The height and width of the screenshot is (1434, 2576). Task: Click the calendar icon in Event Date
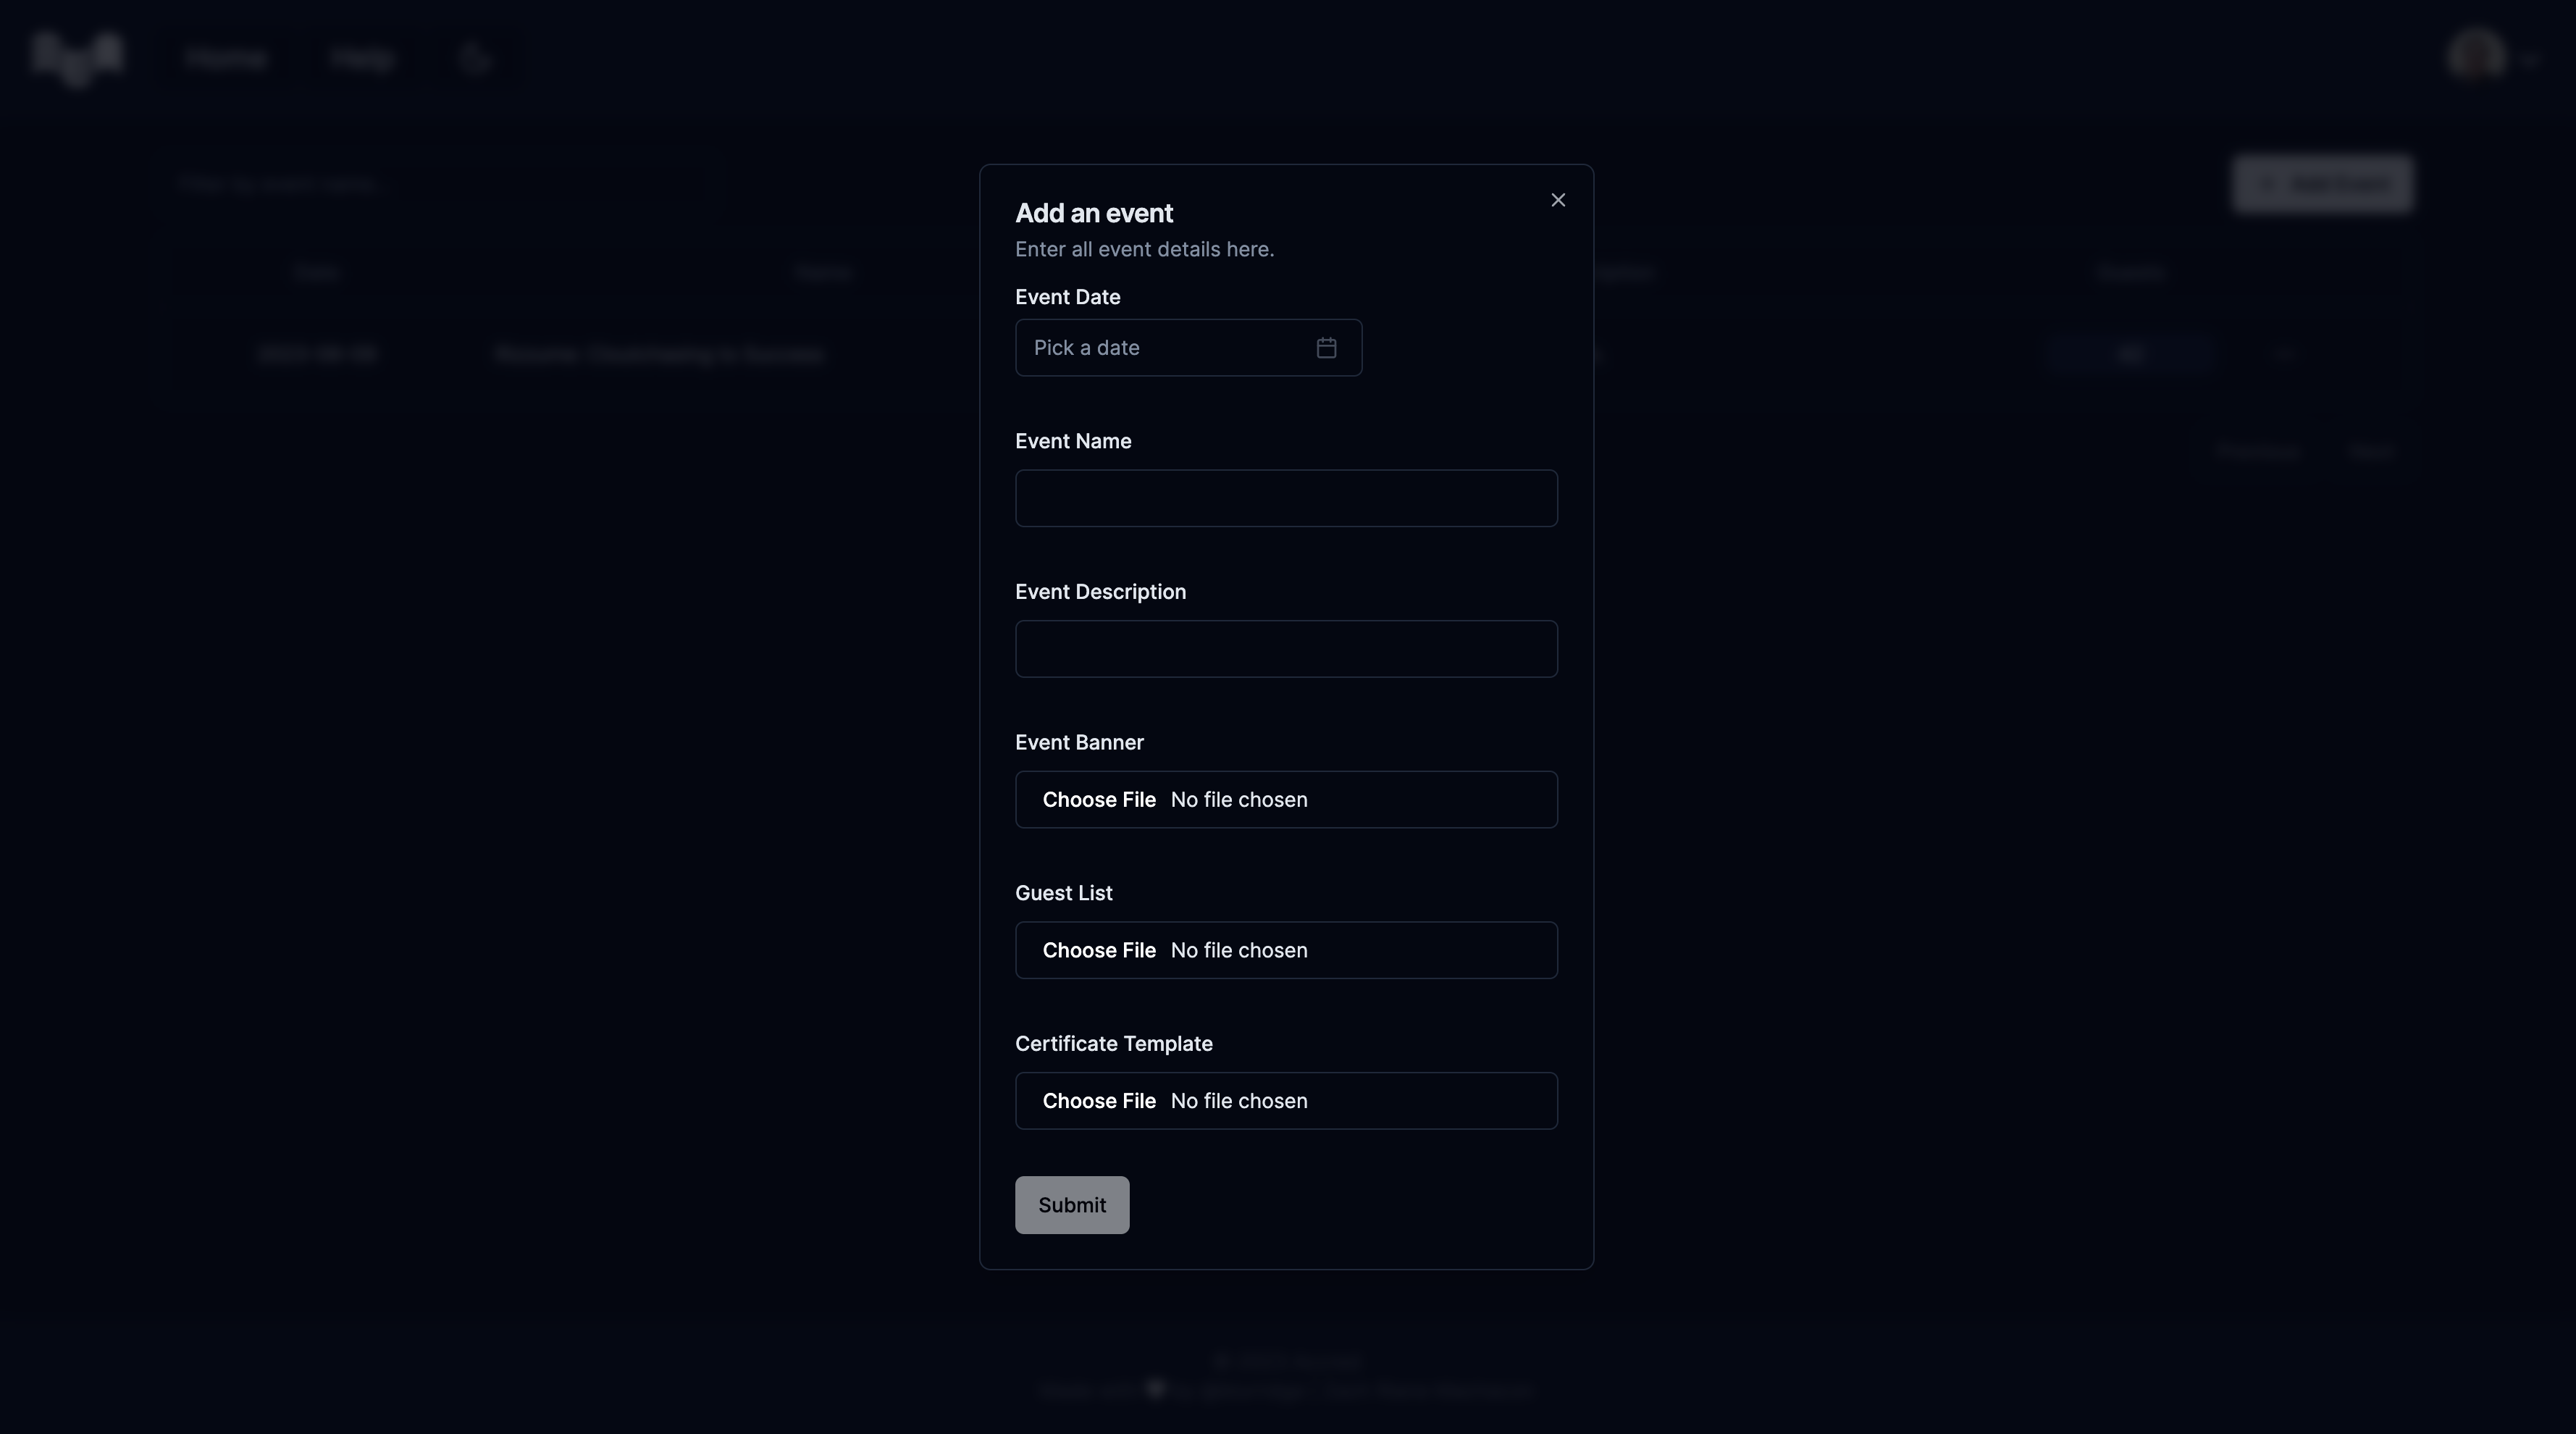tap(1326, 348)
